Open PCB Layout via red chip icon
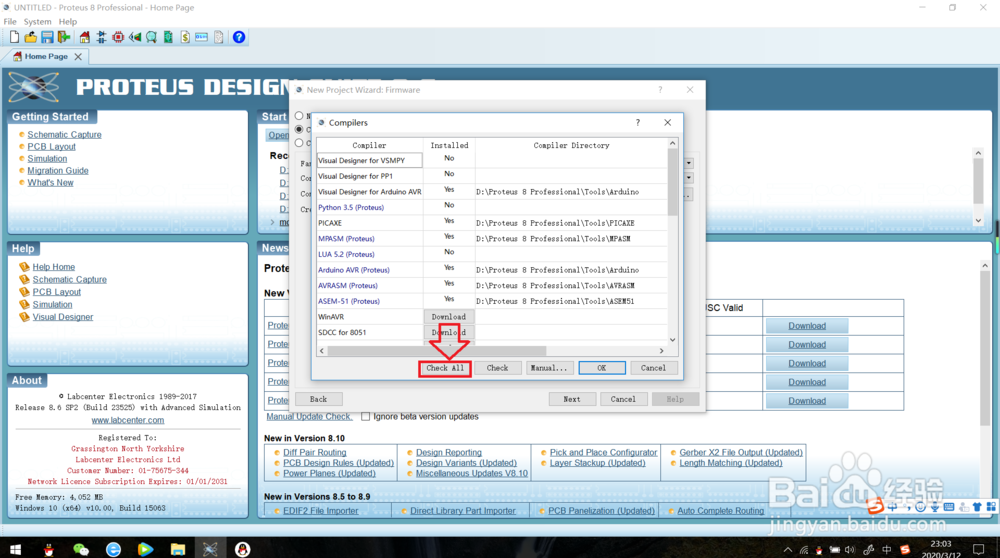 118,37
